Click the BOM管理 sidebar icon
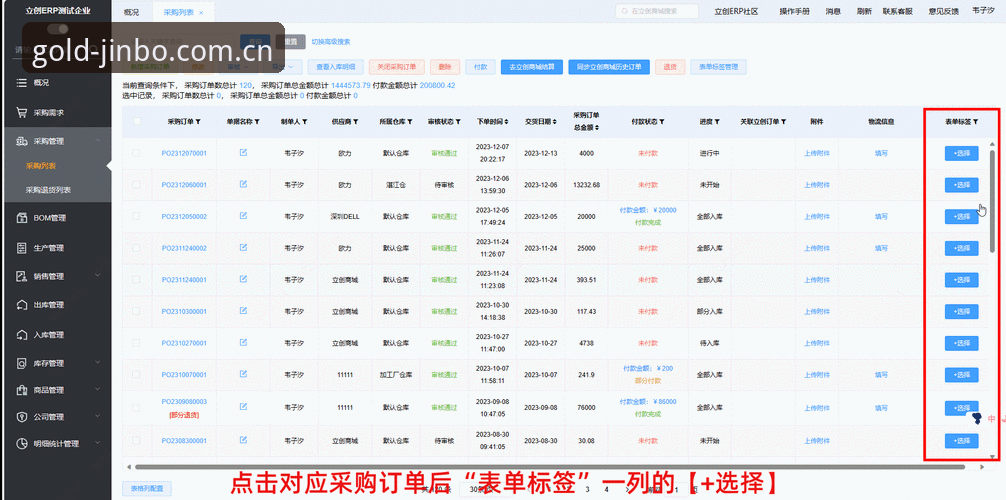Viewport: 1006px width, 500px height. pyautogui.click(x=21, y=218)
